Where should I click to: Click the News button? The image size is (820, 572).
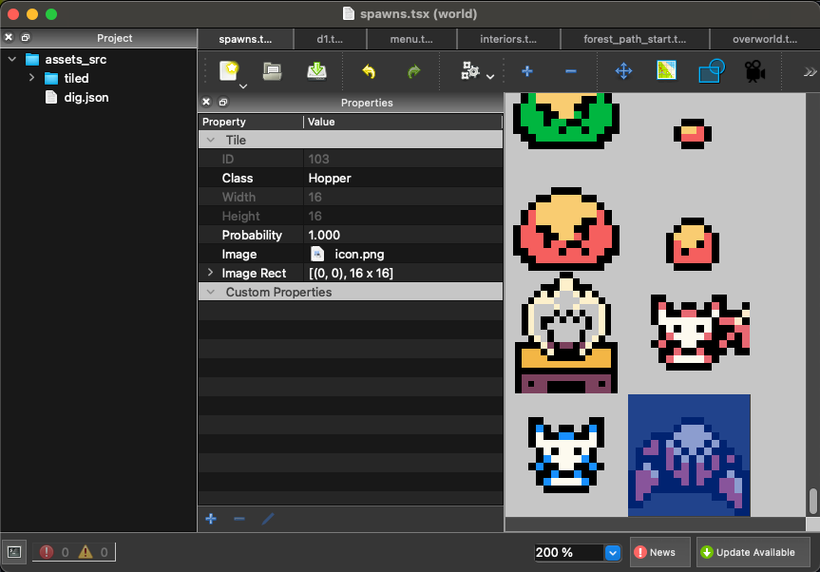[654, 552]
